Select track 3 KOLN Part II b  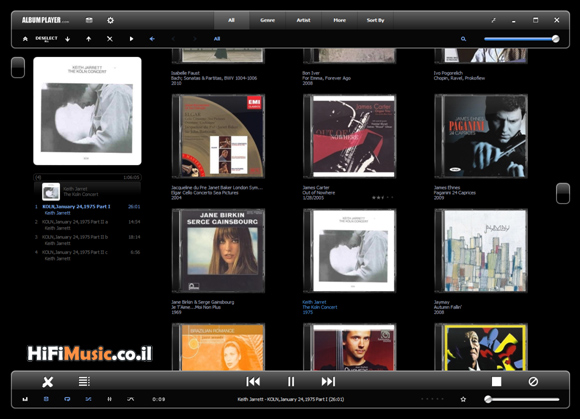pyautogui.click(x=87, y=240)
